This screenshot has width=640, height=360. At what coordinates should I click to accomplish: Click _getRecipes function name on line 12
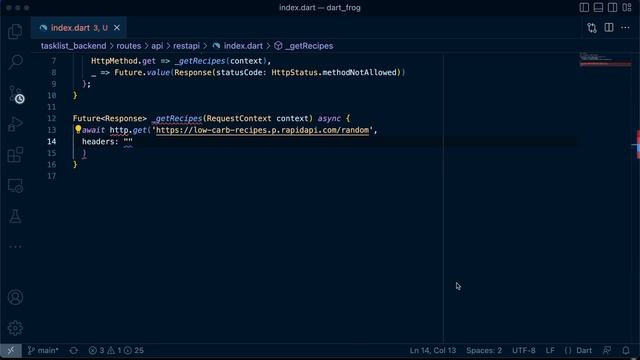click(177, 118)
